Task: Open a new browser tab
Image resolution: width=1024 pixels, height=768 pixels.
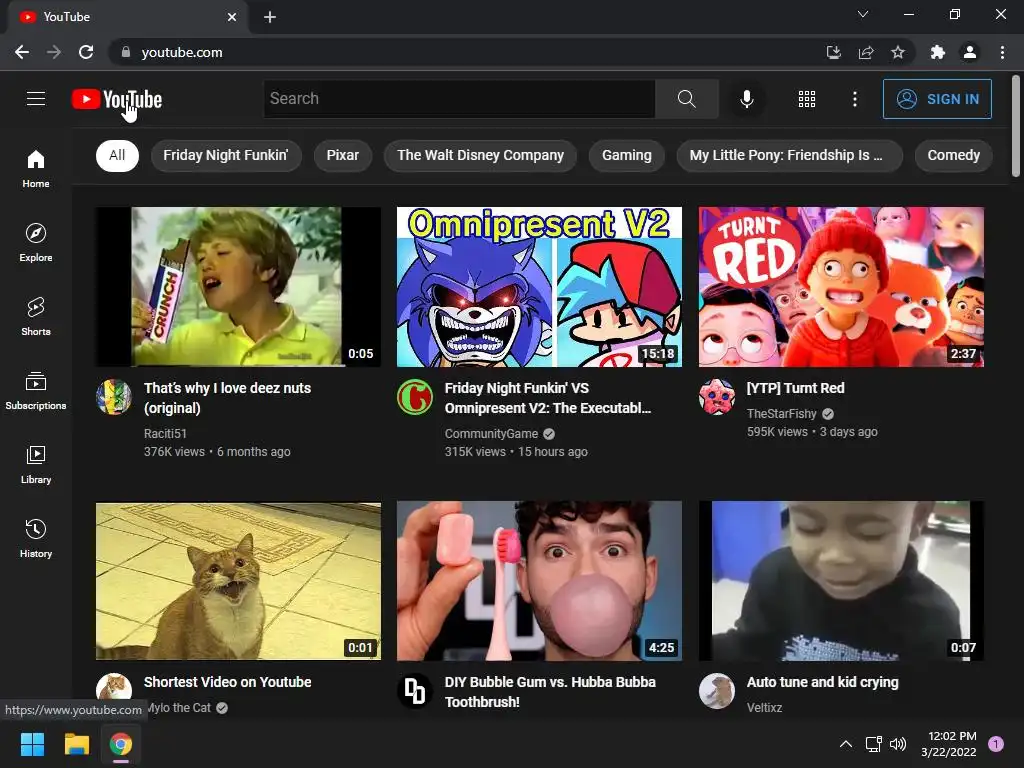Action: (270, 17)
